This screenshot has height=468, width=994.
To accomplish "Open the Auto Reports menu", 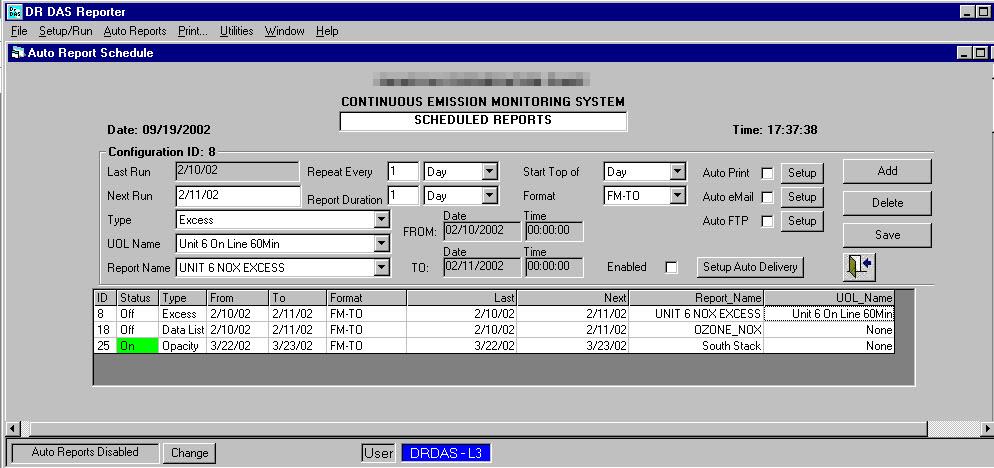I will (135, 31).
